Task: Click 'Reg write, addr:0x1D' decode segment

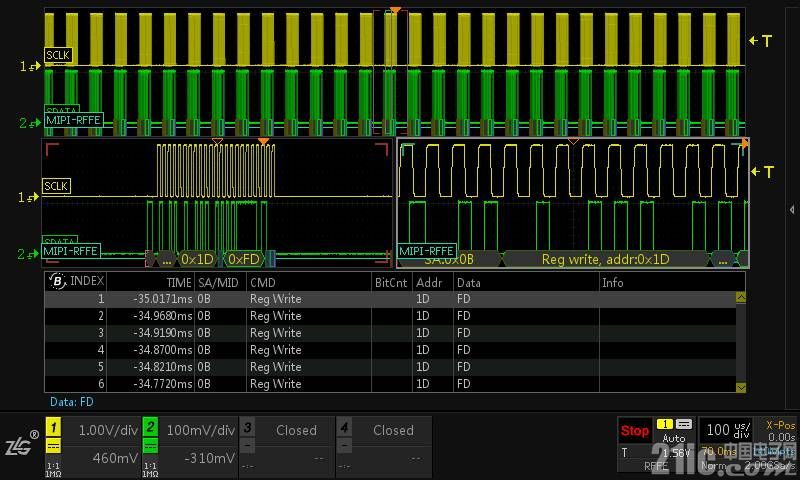Action: tap(605, 260)
